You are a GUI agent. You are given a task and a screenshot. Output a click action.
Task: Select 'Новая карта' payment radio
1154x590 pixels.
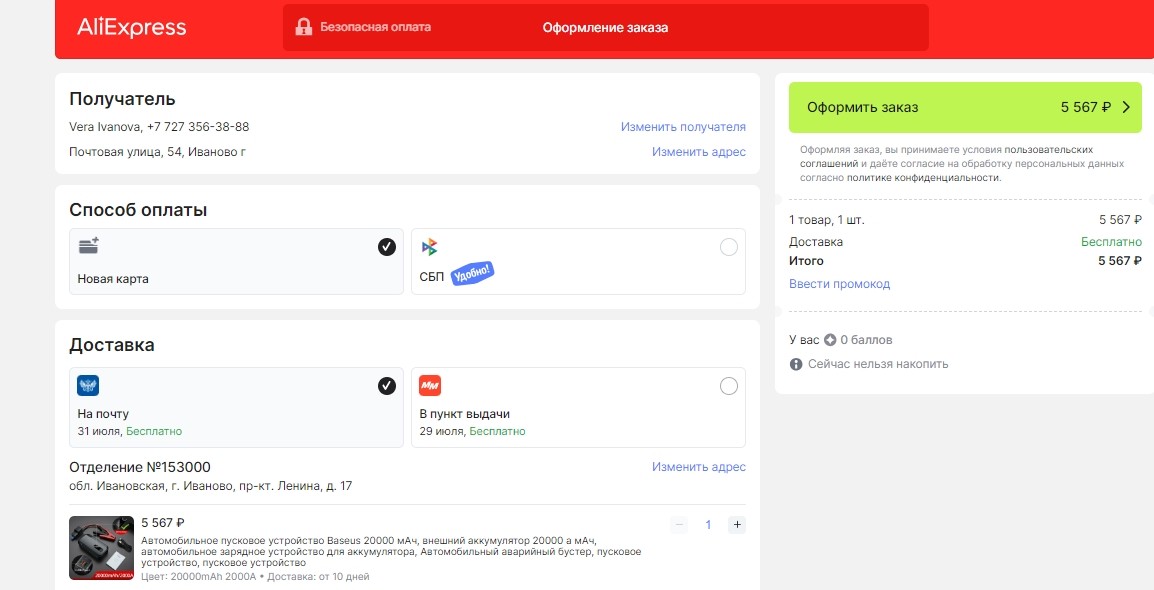386,247
